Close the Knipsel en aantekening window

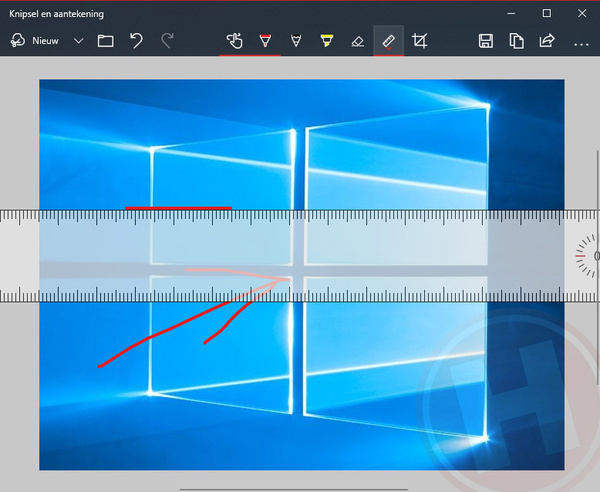(582, 13)
